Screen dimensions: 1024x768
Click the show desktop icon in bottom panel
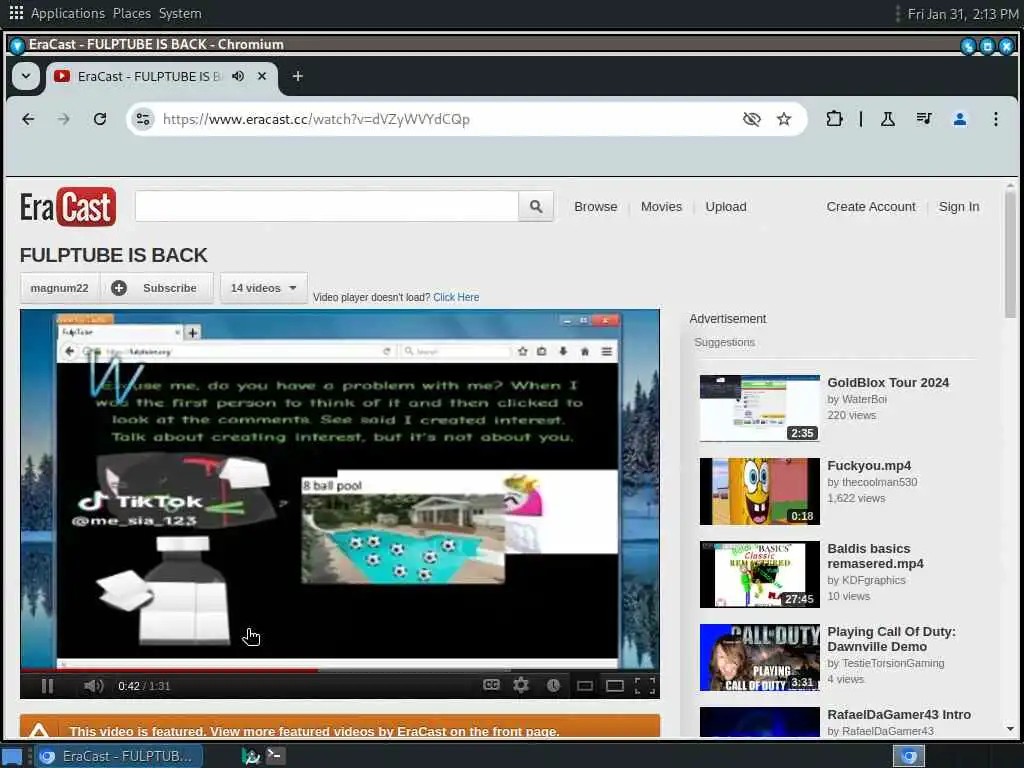point(12,757)
